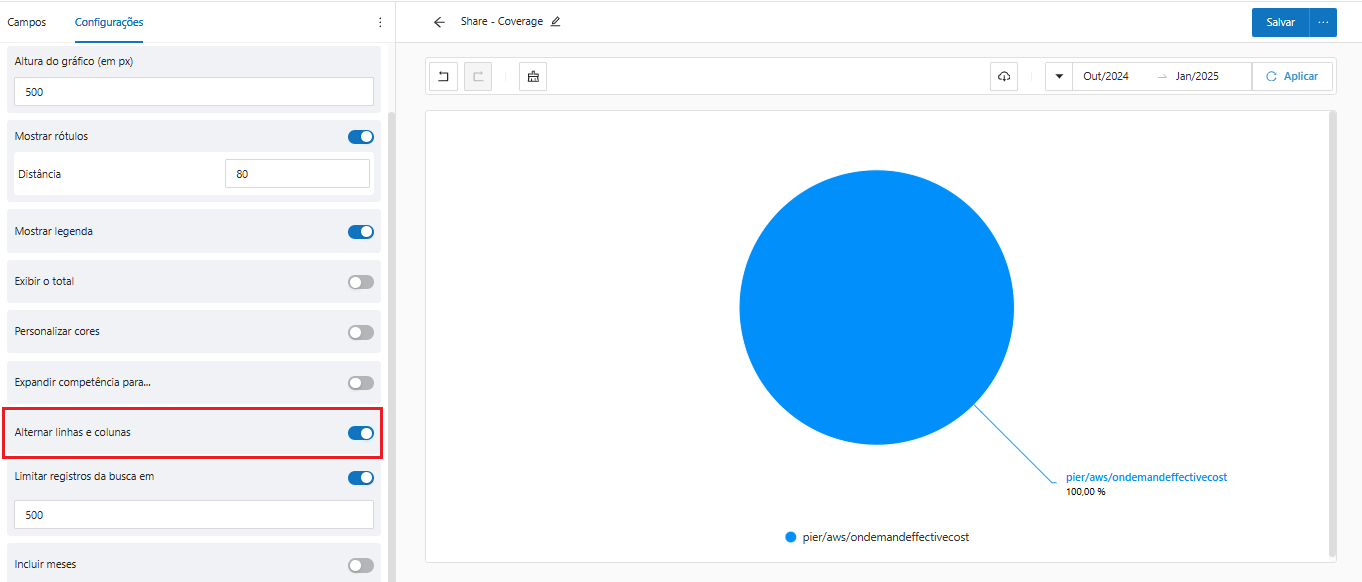
Task: Enable the Personalizar cores switch
Action: pos(360,332)
